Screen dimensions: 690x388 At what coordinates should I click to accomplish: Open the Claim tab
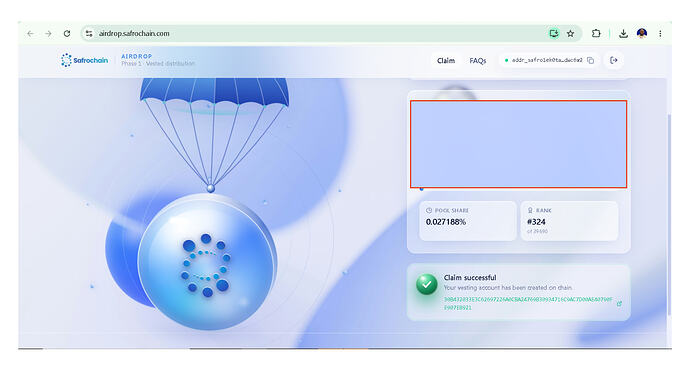tap(446, 60)
